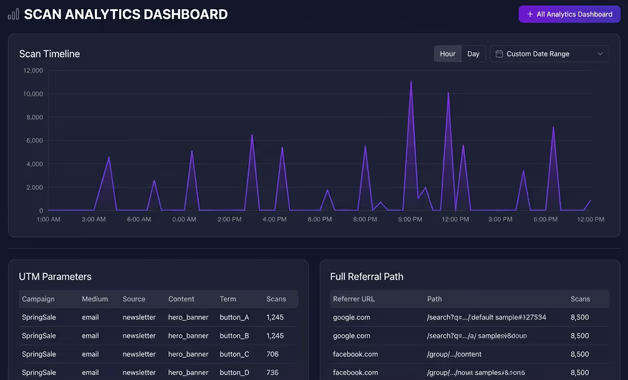Image resolution: width=628 pixels, height=380 pixels.
Task: Click the plus icon in All Analytics Dashboard button
Action: [530, 14]
